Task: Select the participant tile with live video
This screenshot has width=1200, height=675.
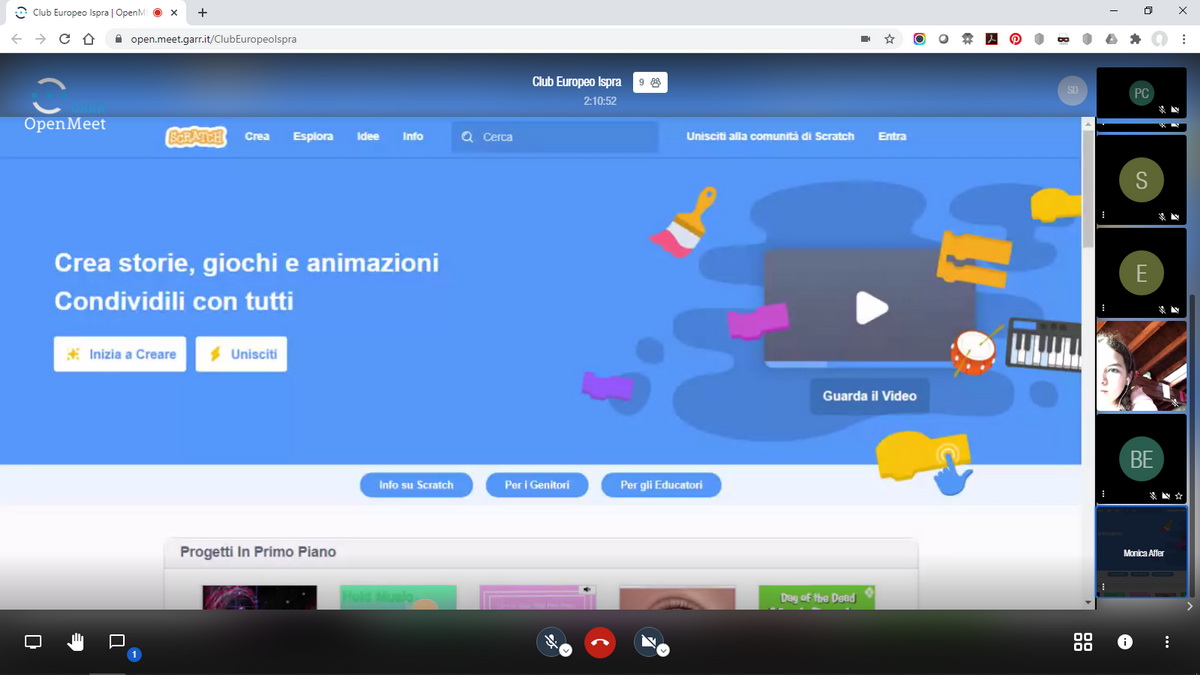Action: (x=1142, y=365)
